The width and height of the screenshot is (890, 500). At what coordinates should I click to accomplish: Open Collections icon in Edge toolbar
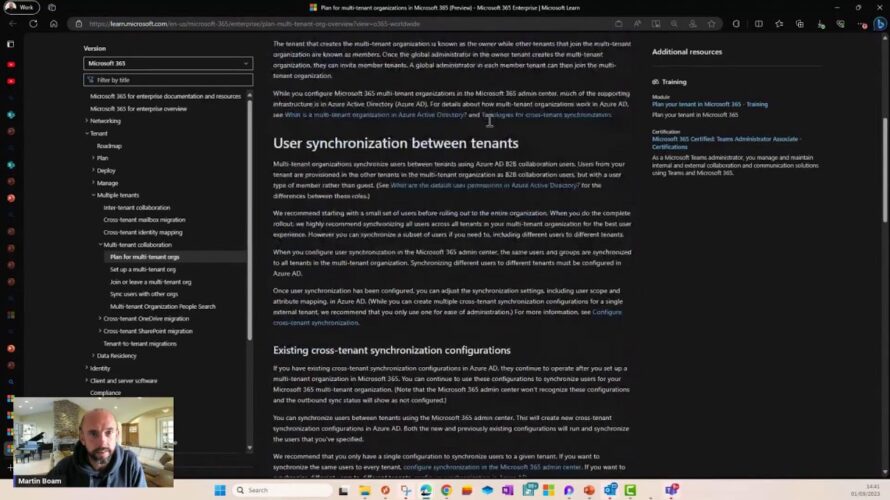click(x=800, y=24)
